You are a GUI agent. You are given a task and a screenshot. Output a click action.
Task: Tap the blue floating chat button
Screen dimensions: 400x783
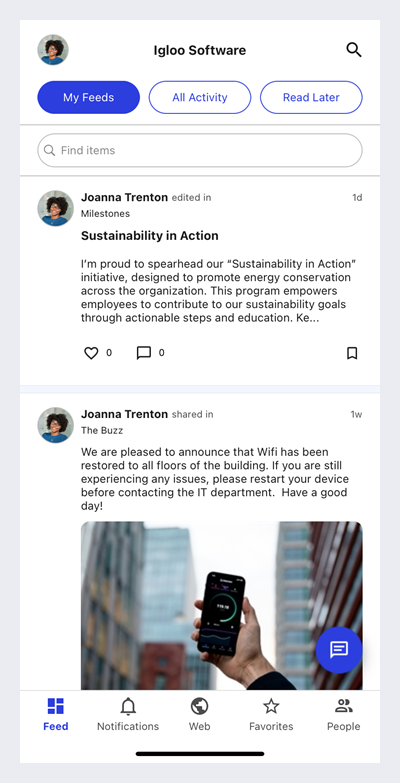[x=339, y=650]
